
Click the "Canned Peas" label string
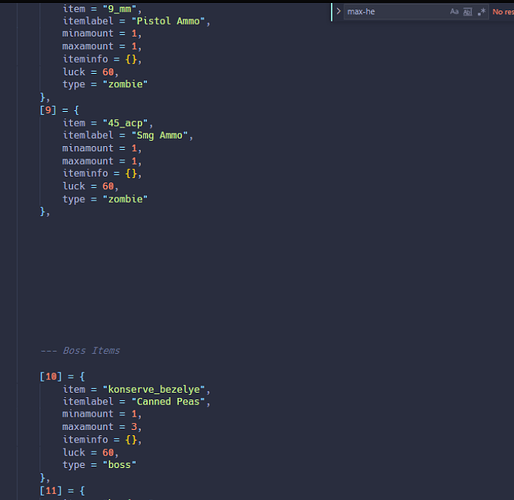click(168, 402)
